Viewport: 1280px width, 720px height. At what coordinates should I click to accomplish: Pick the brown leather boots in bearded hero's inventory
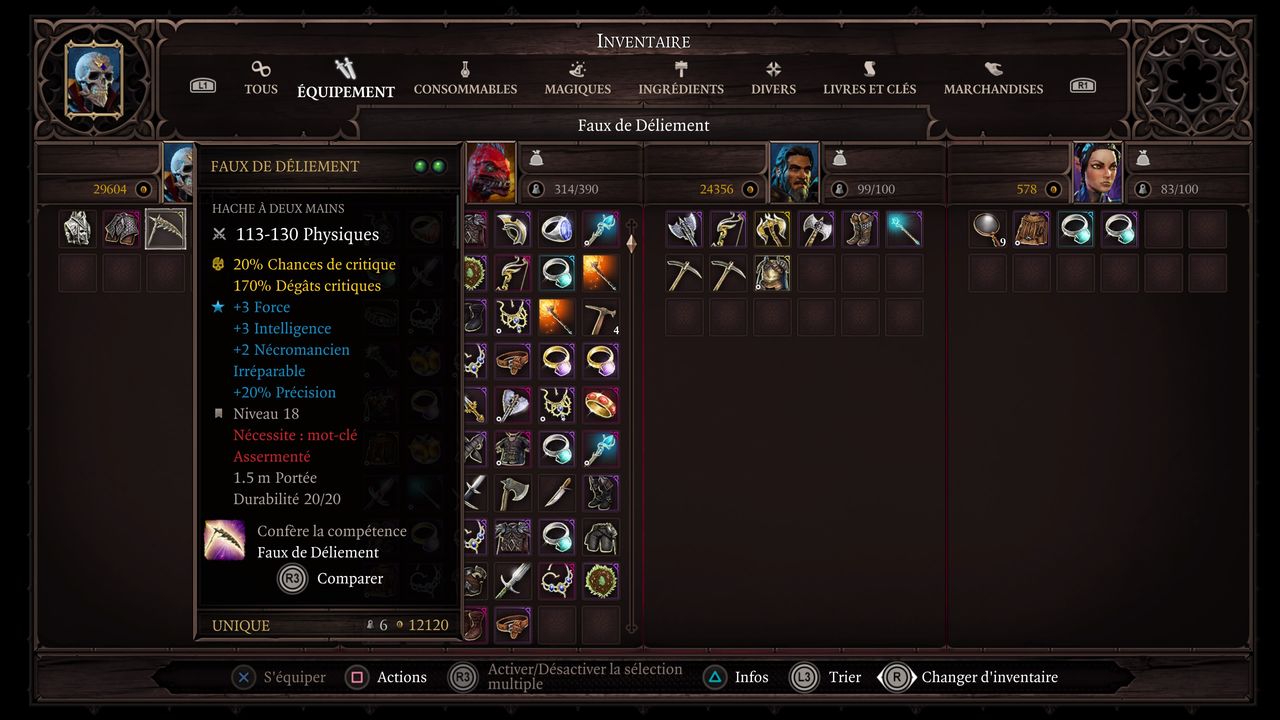tap(860, 229)
